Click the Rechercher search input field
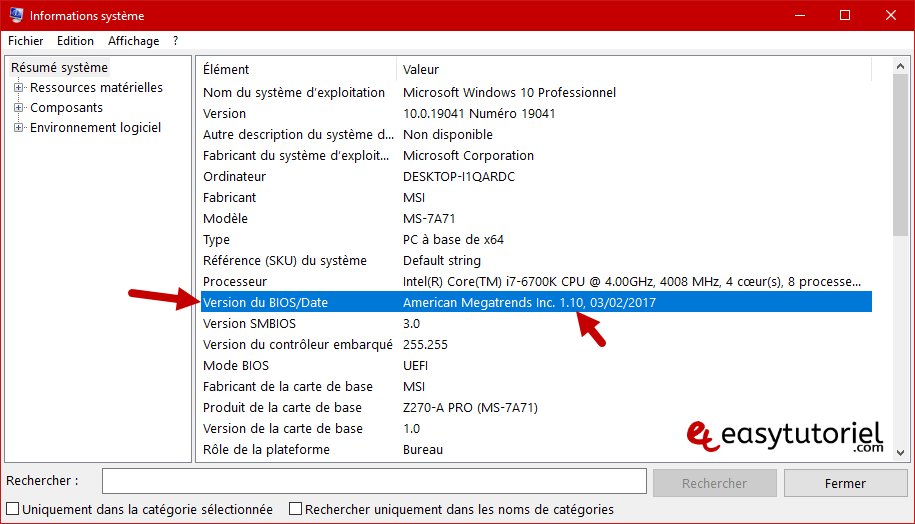 [x=374, y=481]
